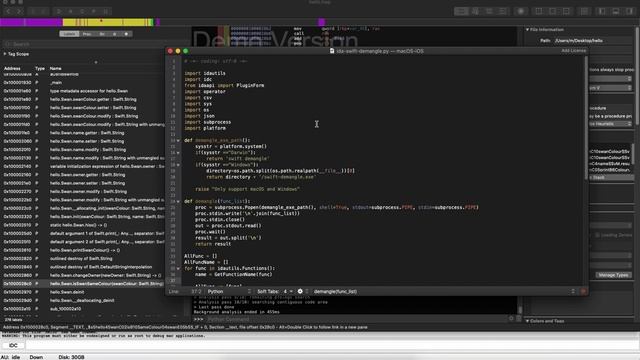Mark as data with the D button
This screenshot has height=360, width=640.
tap(59, 11)
